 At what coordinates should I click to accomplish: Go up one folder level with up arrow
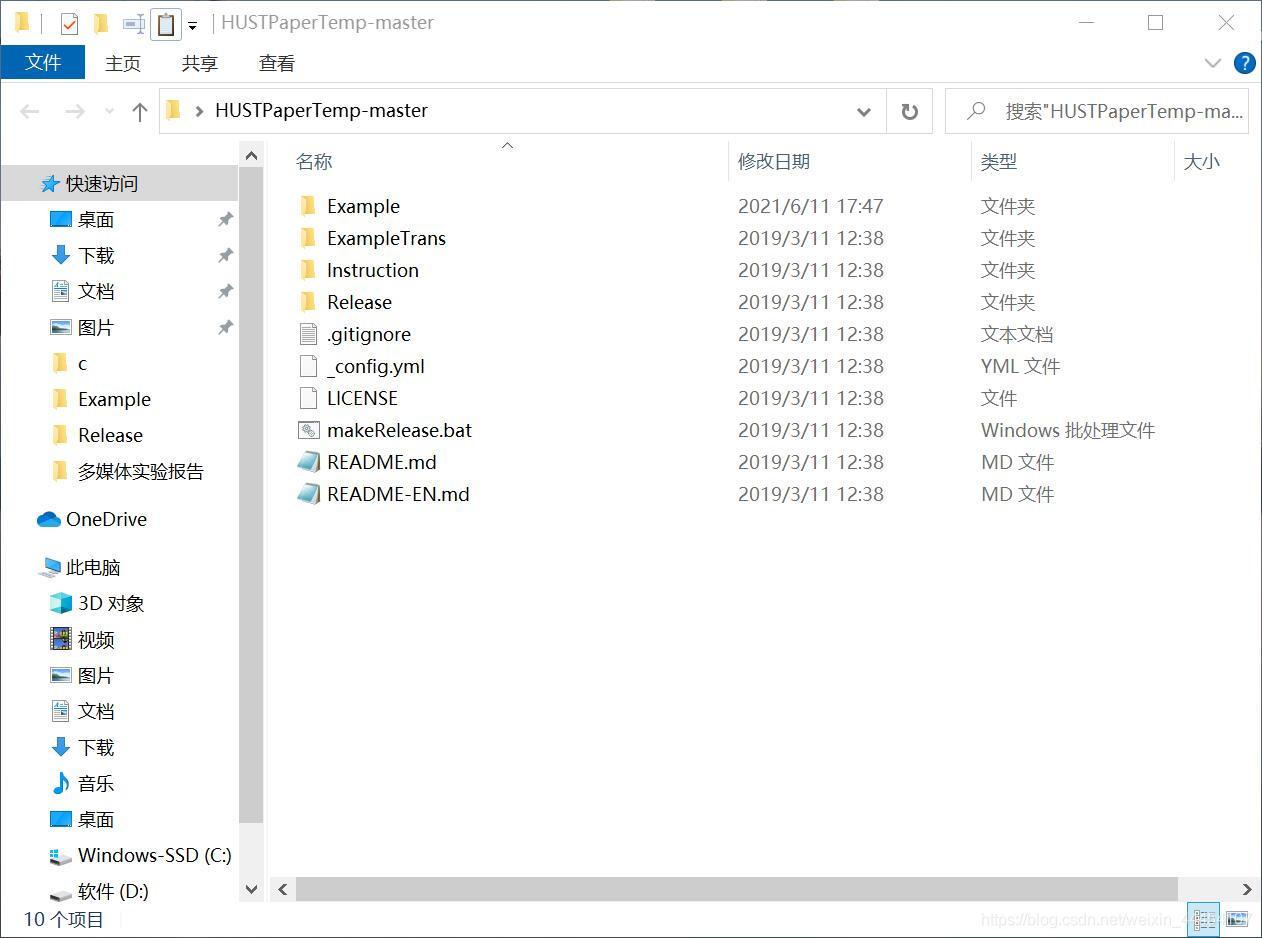[x=140, y=111]
